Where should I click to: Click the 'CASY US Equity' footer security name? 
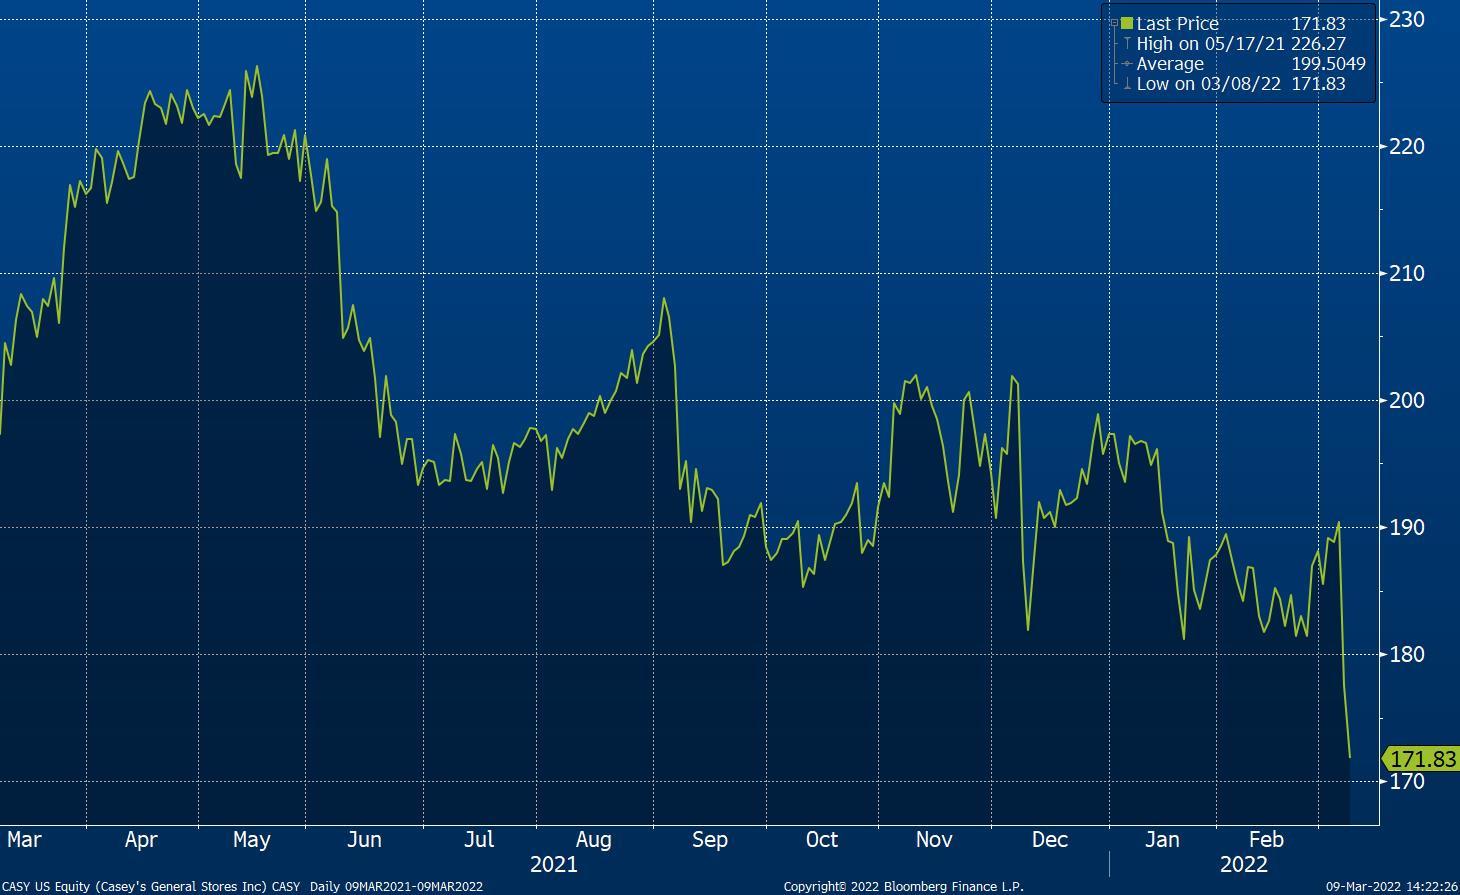(x=44, y=887)
